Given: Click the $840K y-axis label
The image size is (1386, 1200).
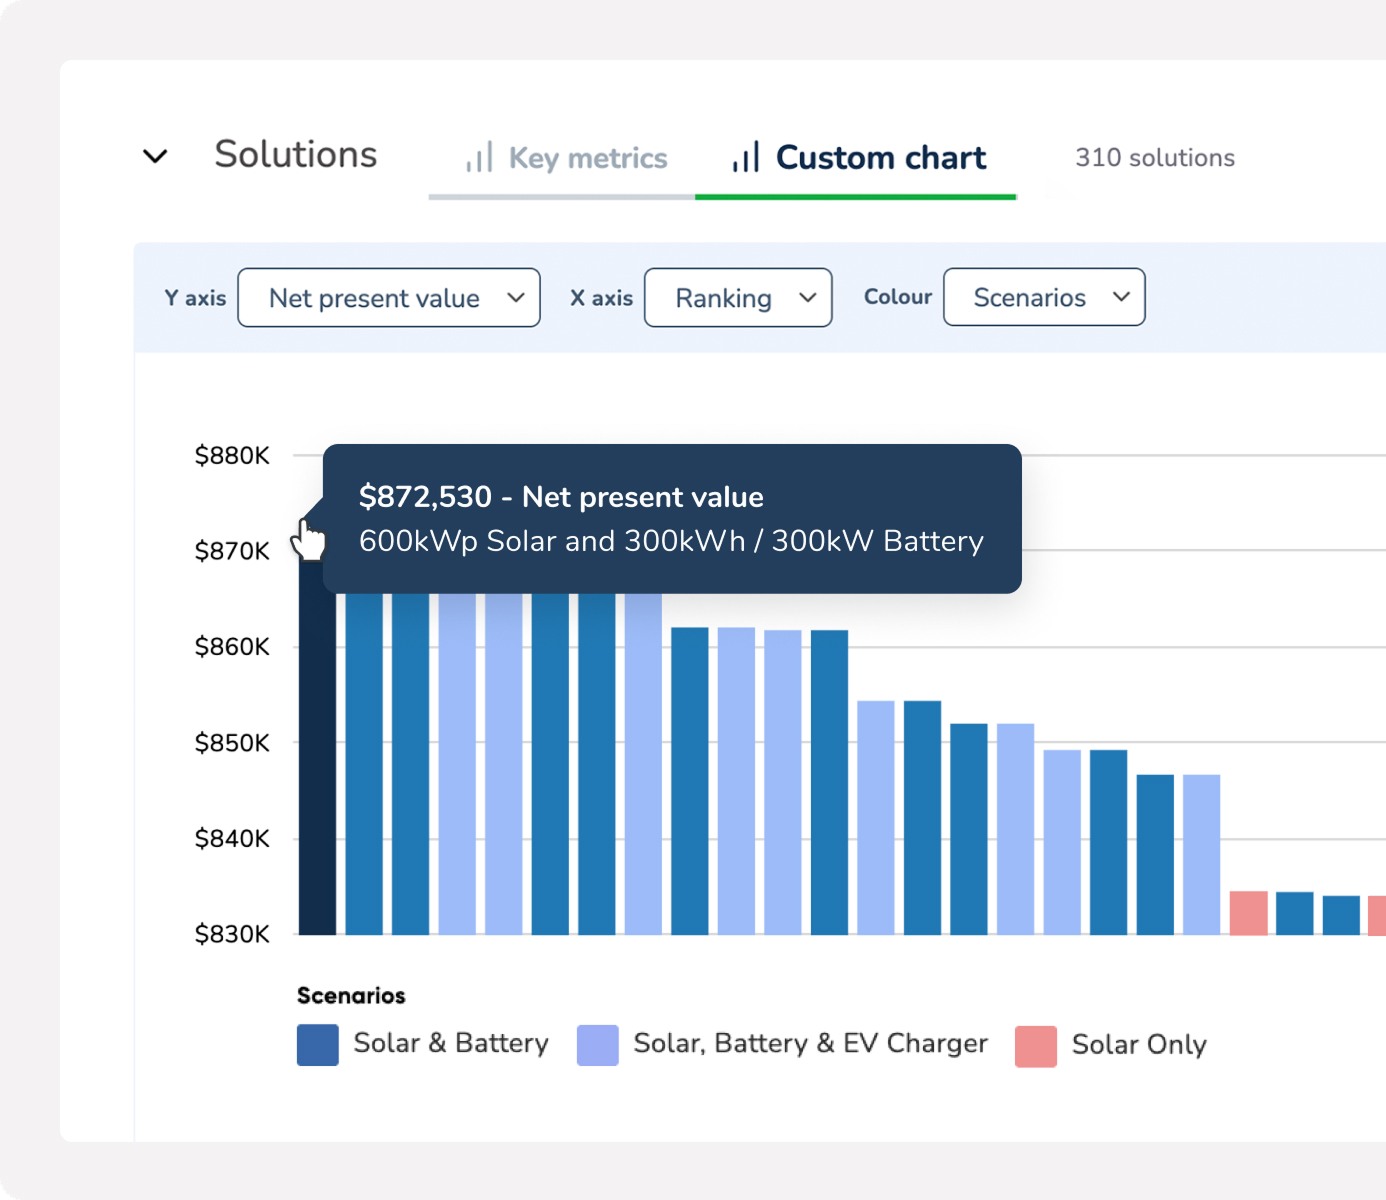Looking at the screenshot, I should (232, 838).
